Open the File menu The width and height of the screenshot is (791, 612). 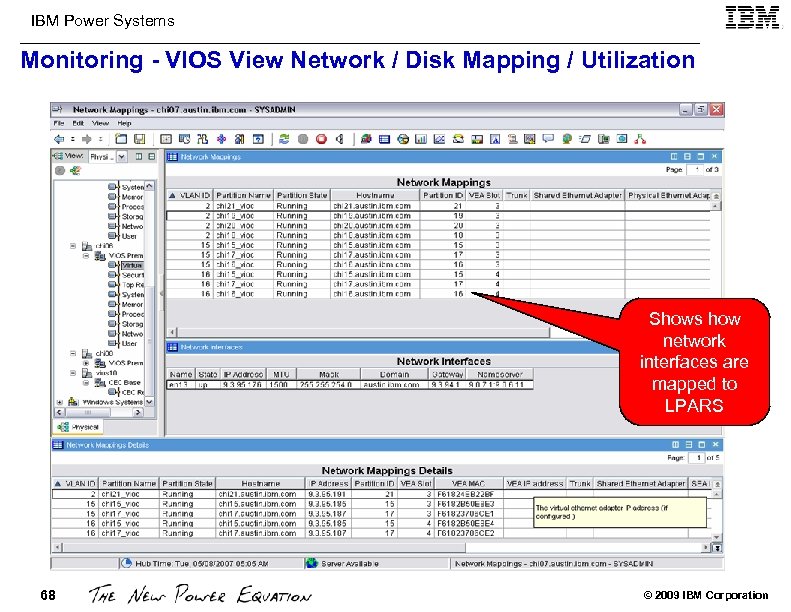pos(59,123)
